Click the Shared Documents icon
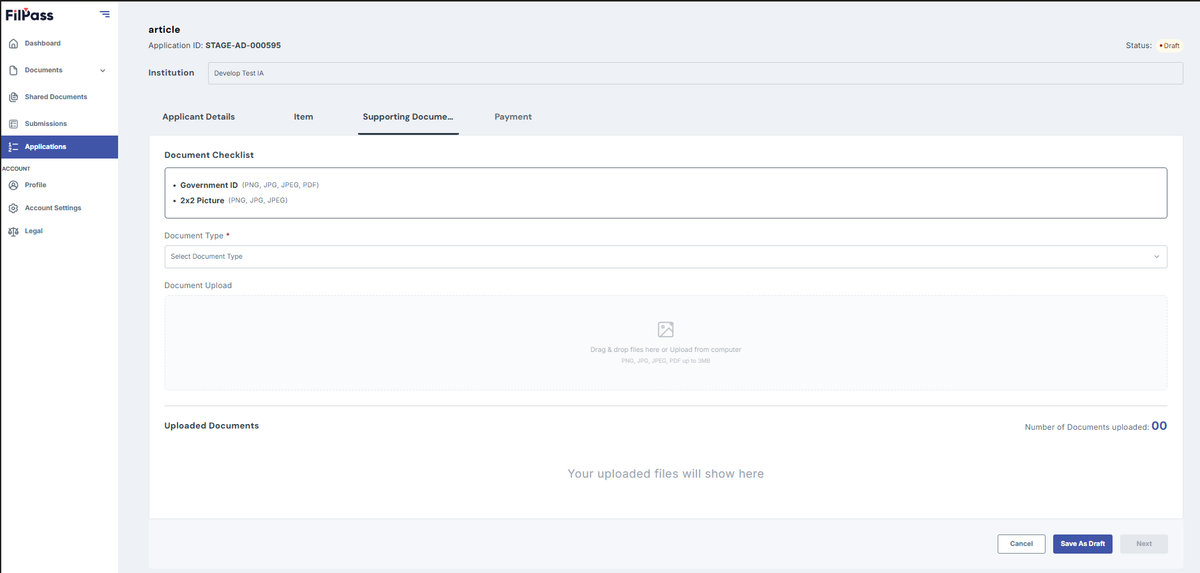The width and height of the screenshot is (1200, 573). (x=13, y=97)
